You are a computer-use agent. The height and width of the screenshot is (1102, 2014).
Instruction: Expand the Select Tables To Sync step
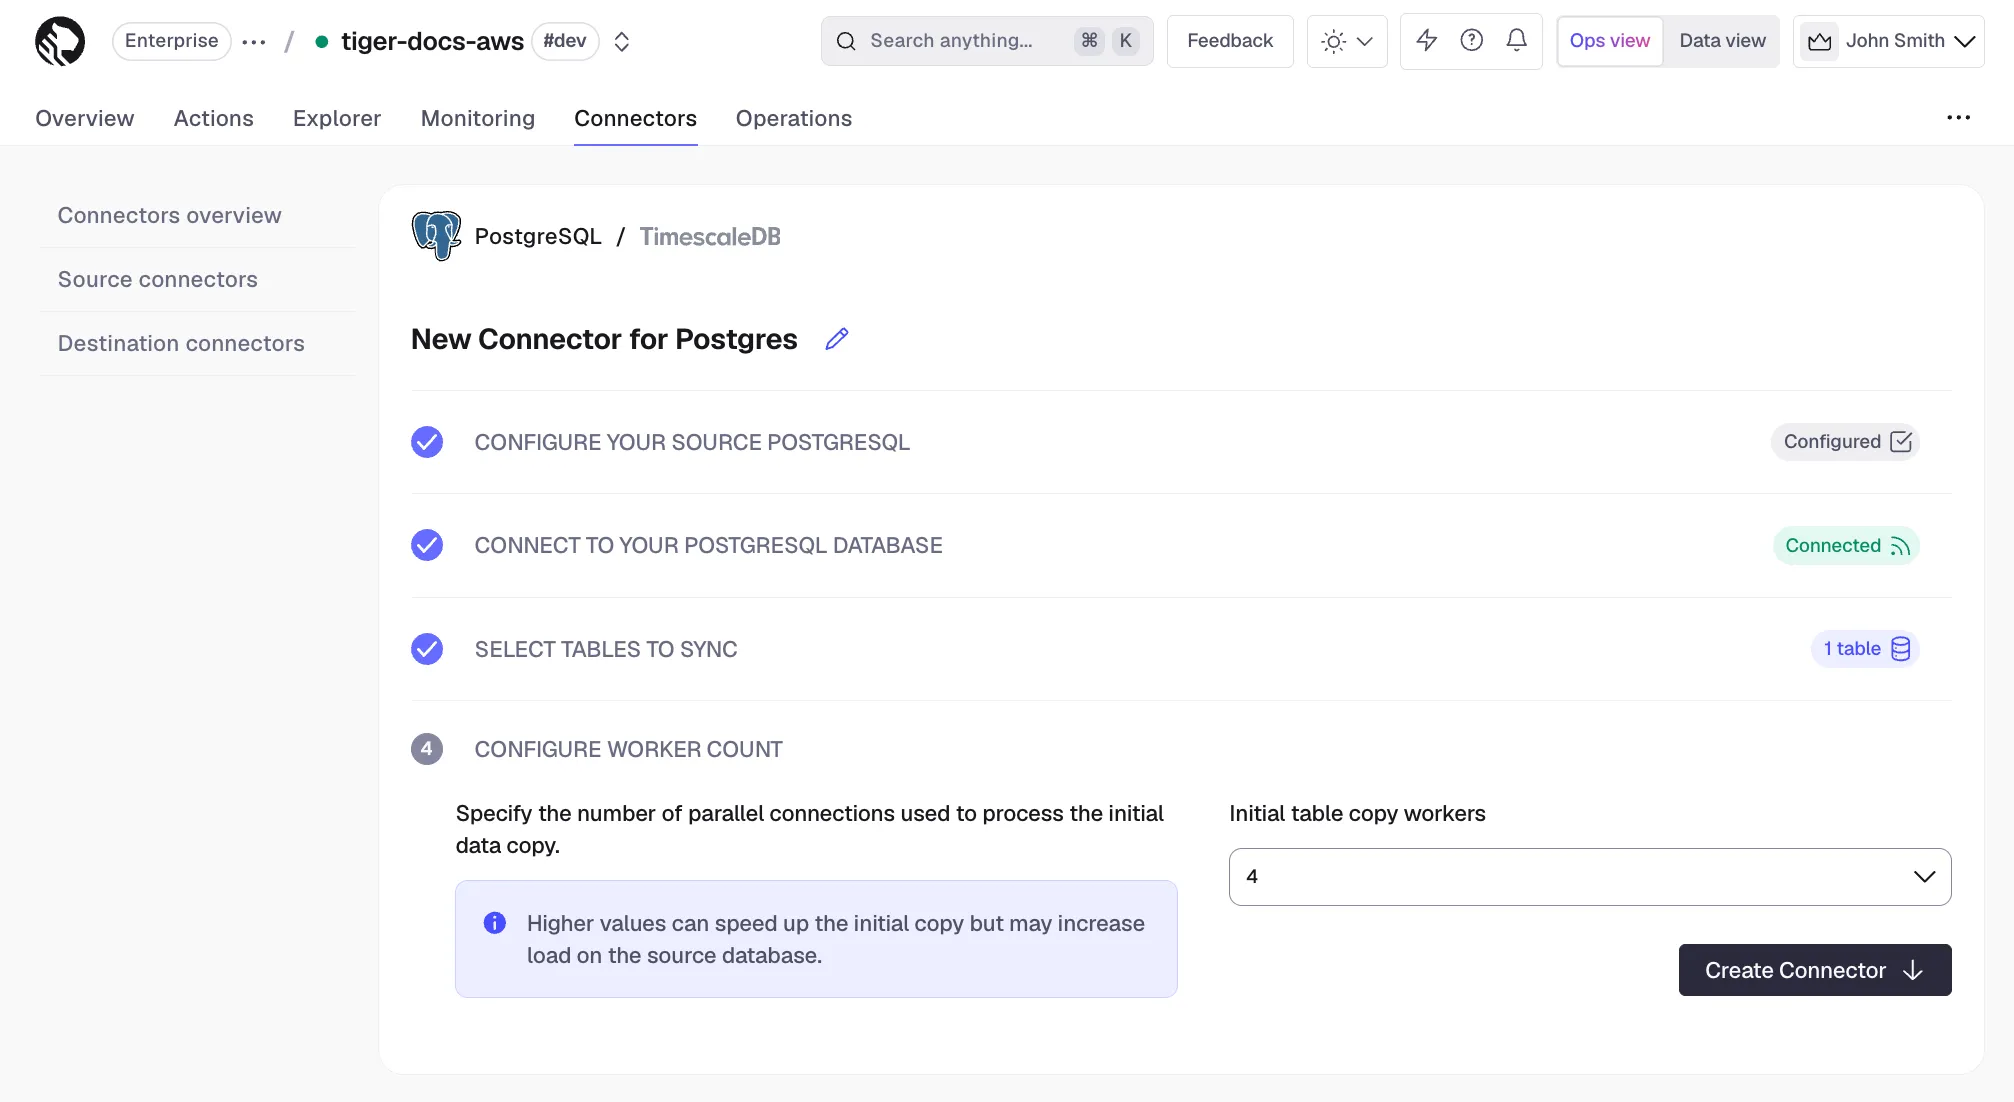click(606, 649)
